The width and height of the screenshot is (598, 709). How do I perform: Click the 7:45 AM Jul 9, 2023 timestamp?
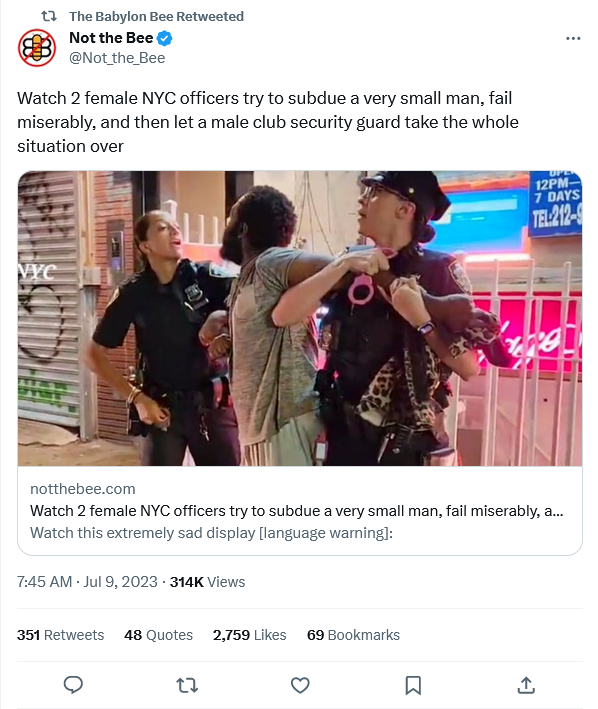87,581
